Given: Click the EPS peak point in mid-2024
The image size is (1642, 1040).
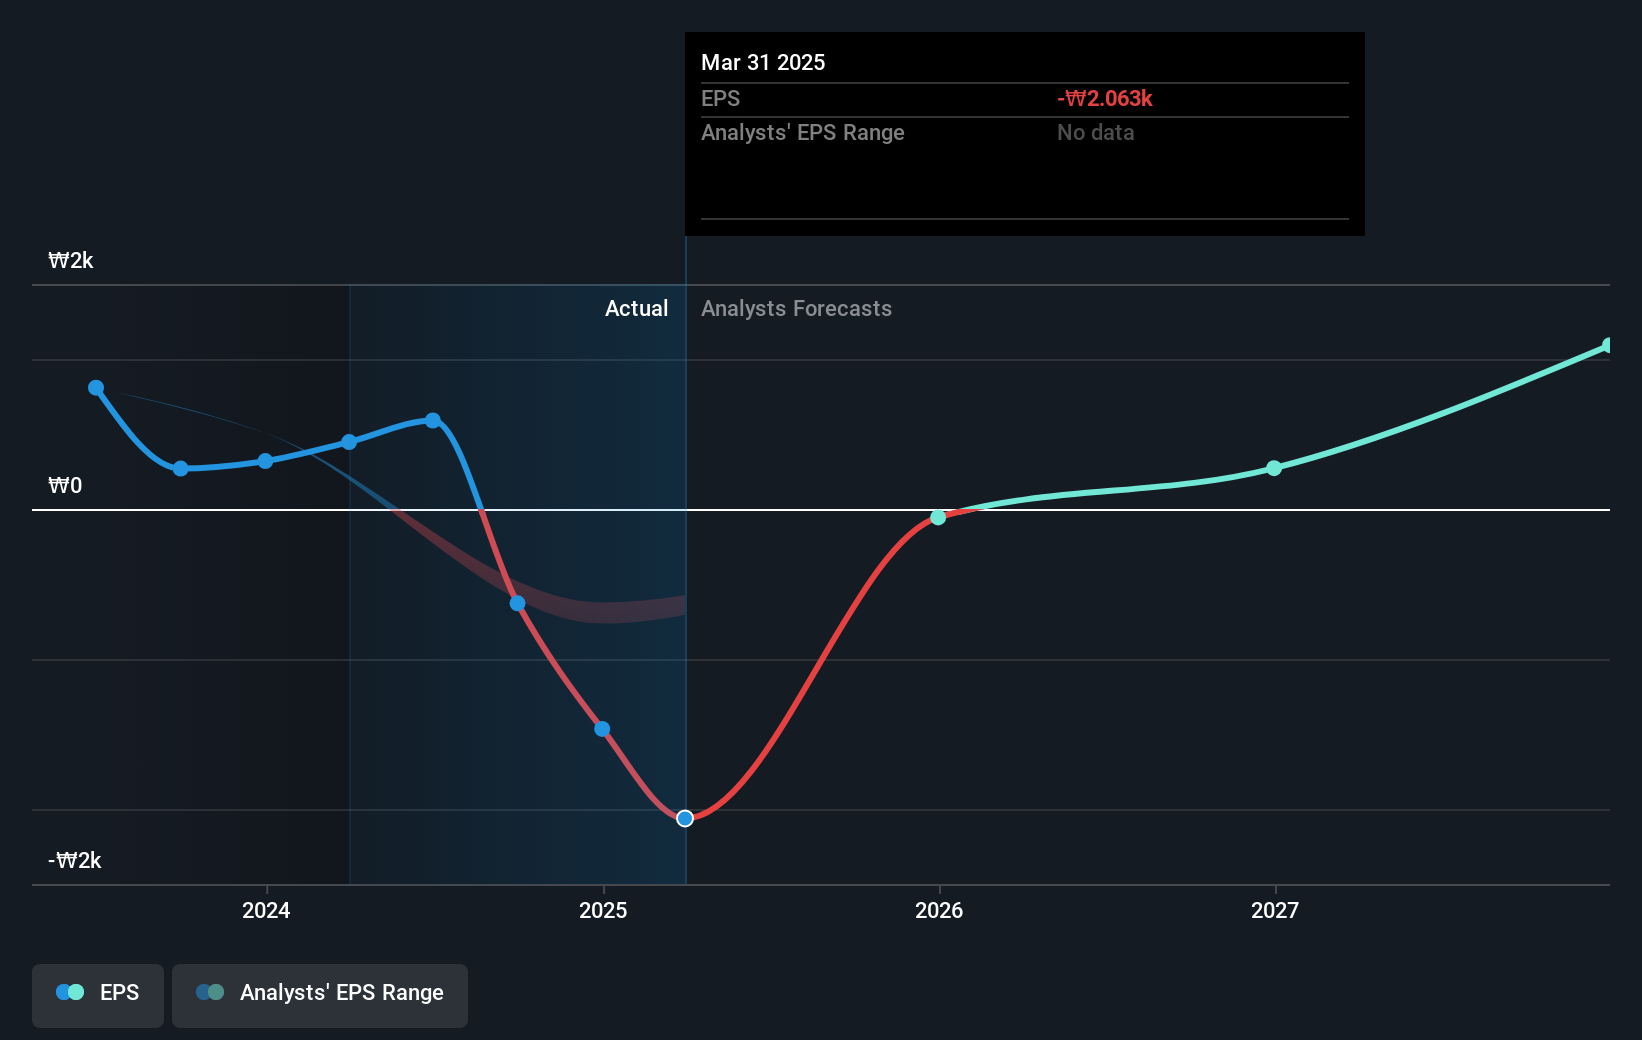Looking at the screenshot, I should (x=433, y=420).
